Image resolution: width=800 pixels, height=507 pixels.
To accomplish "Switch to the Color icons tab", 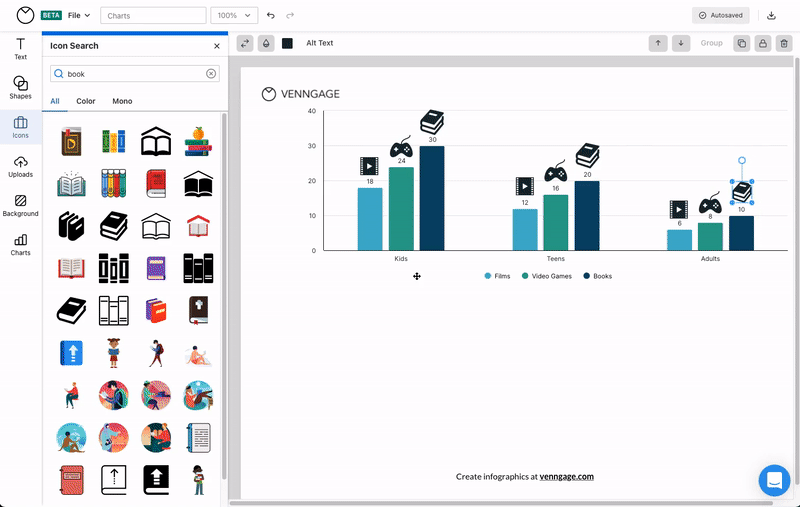I will [x=86, y=101].
